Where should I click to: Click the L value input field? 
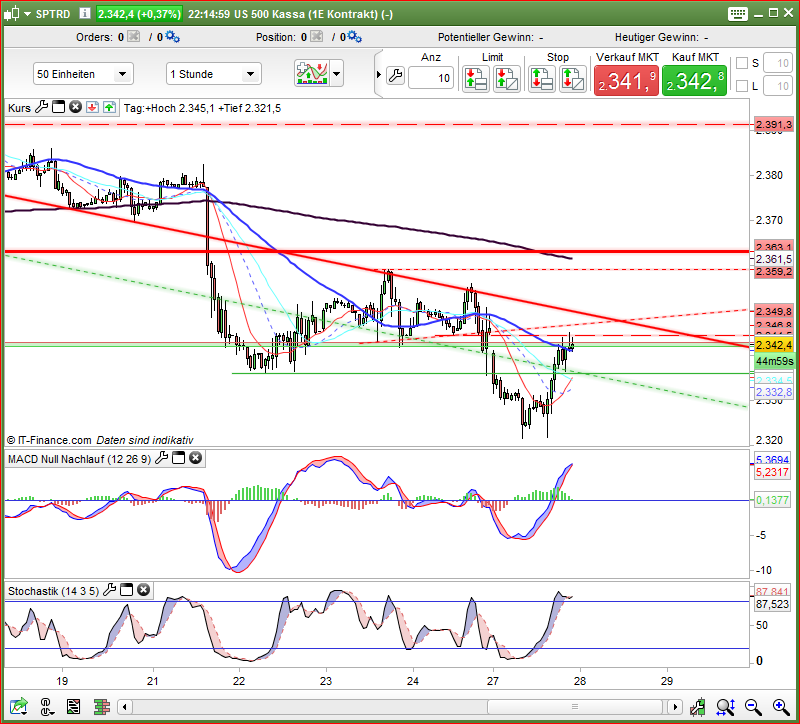click(x=778, y=86)
